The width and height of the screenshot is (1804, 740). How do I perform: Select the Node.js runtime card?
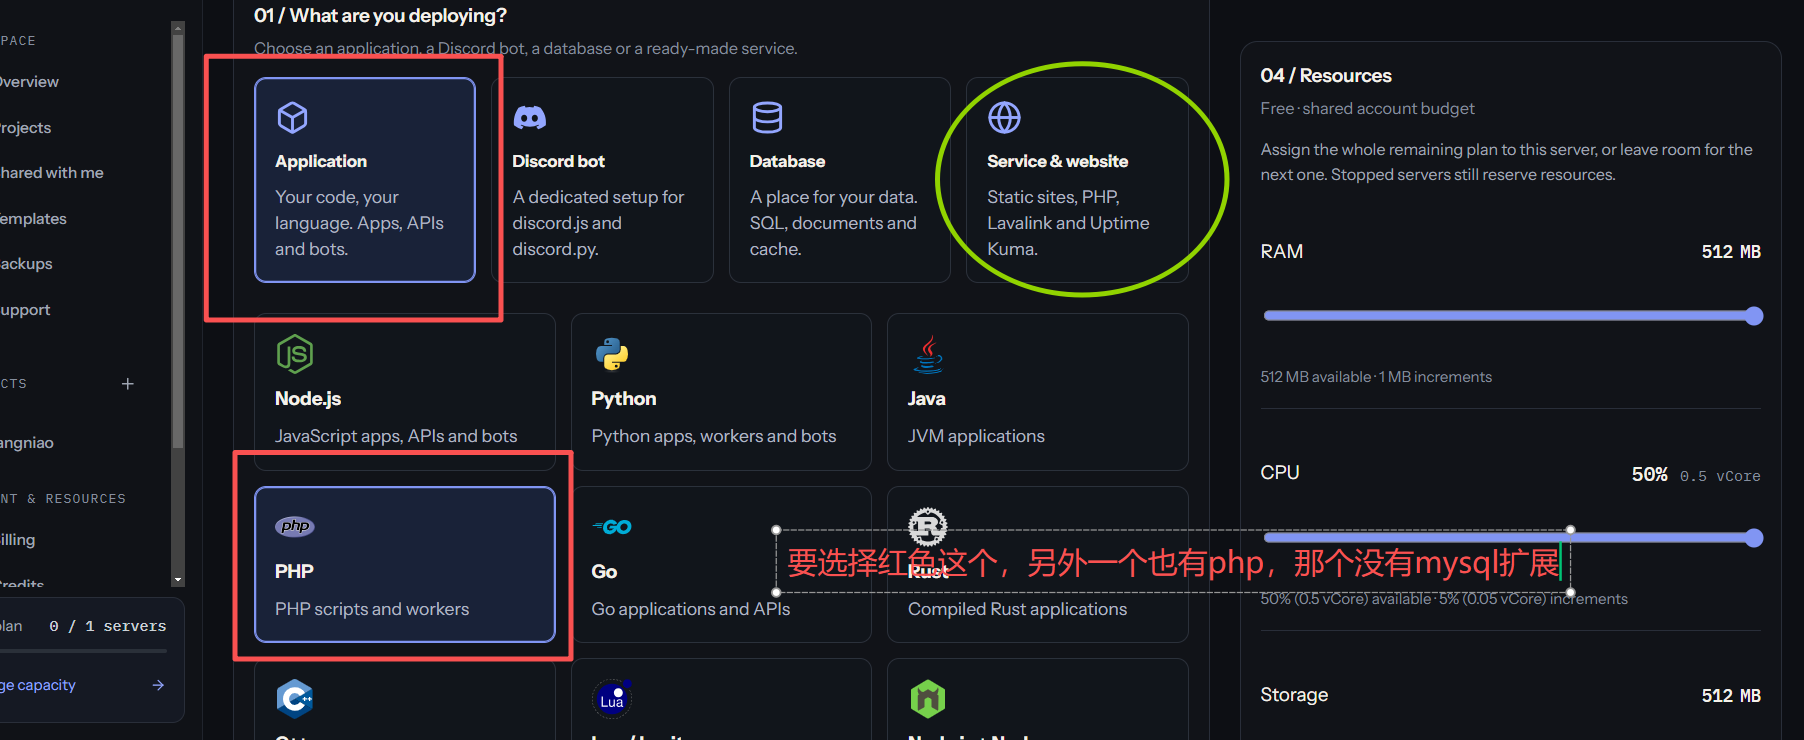(x=405, y=392)
